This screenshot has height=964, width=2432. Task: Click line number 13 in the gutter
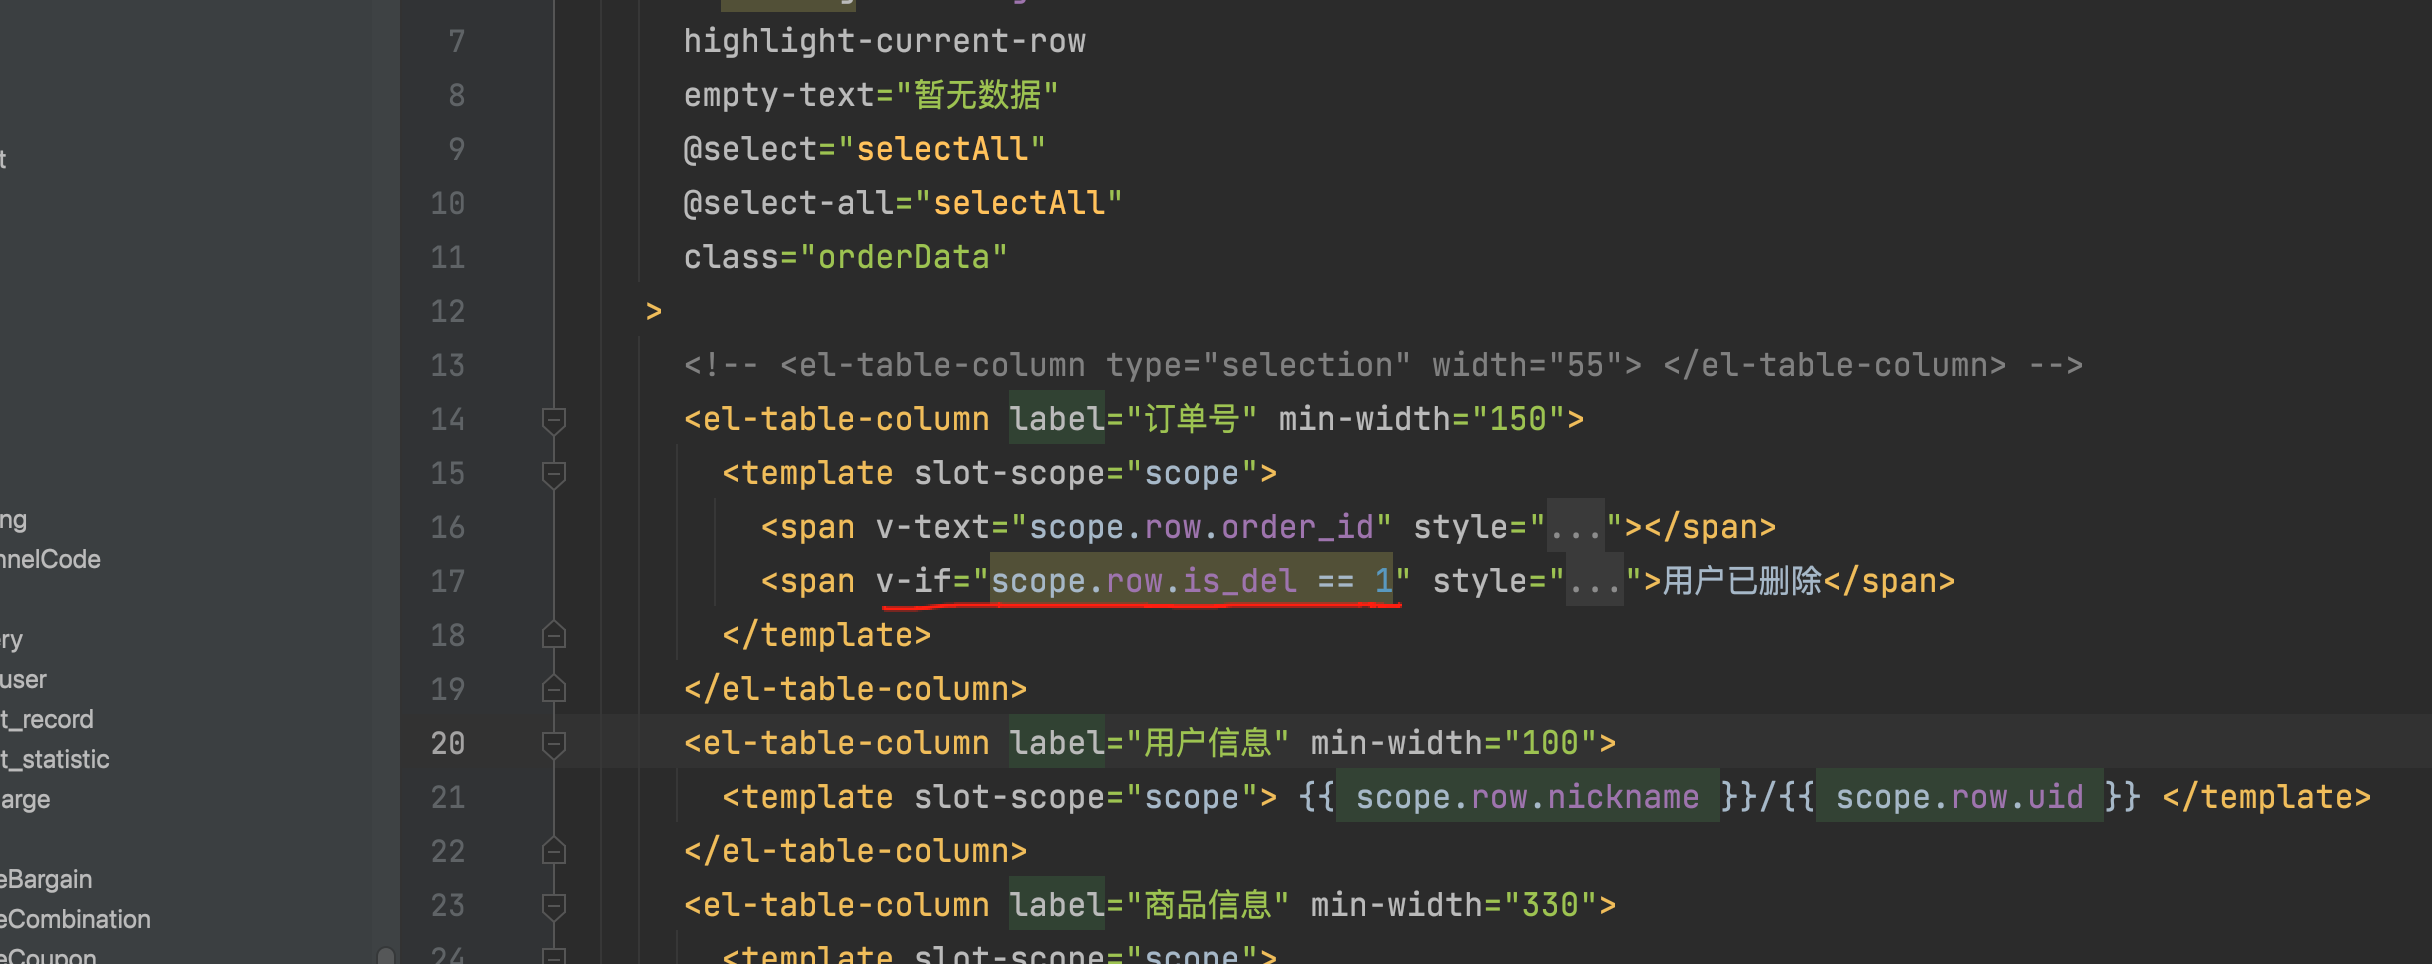447,366
